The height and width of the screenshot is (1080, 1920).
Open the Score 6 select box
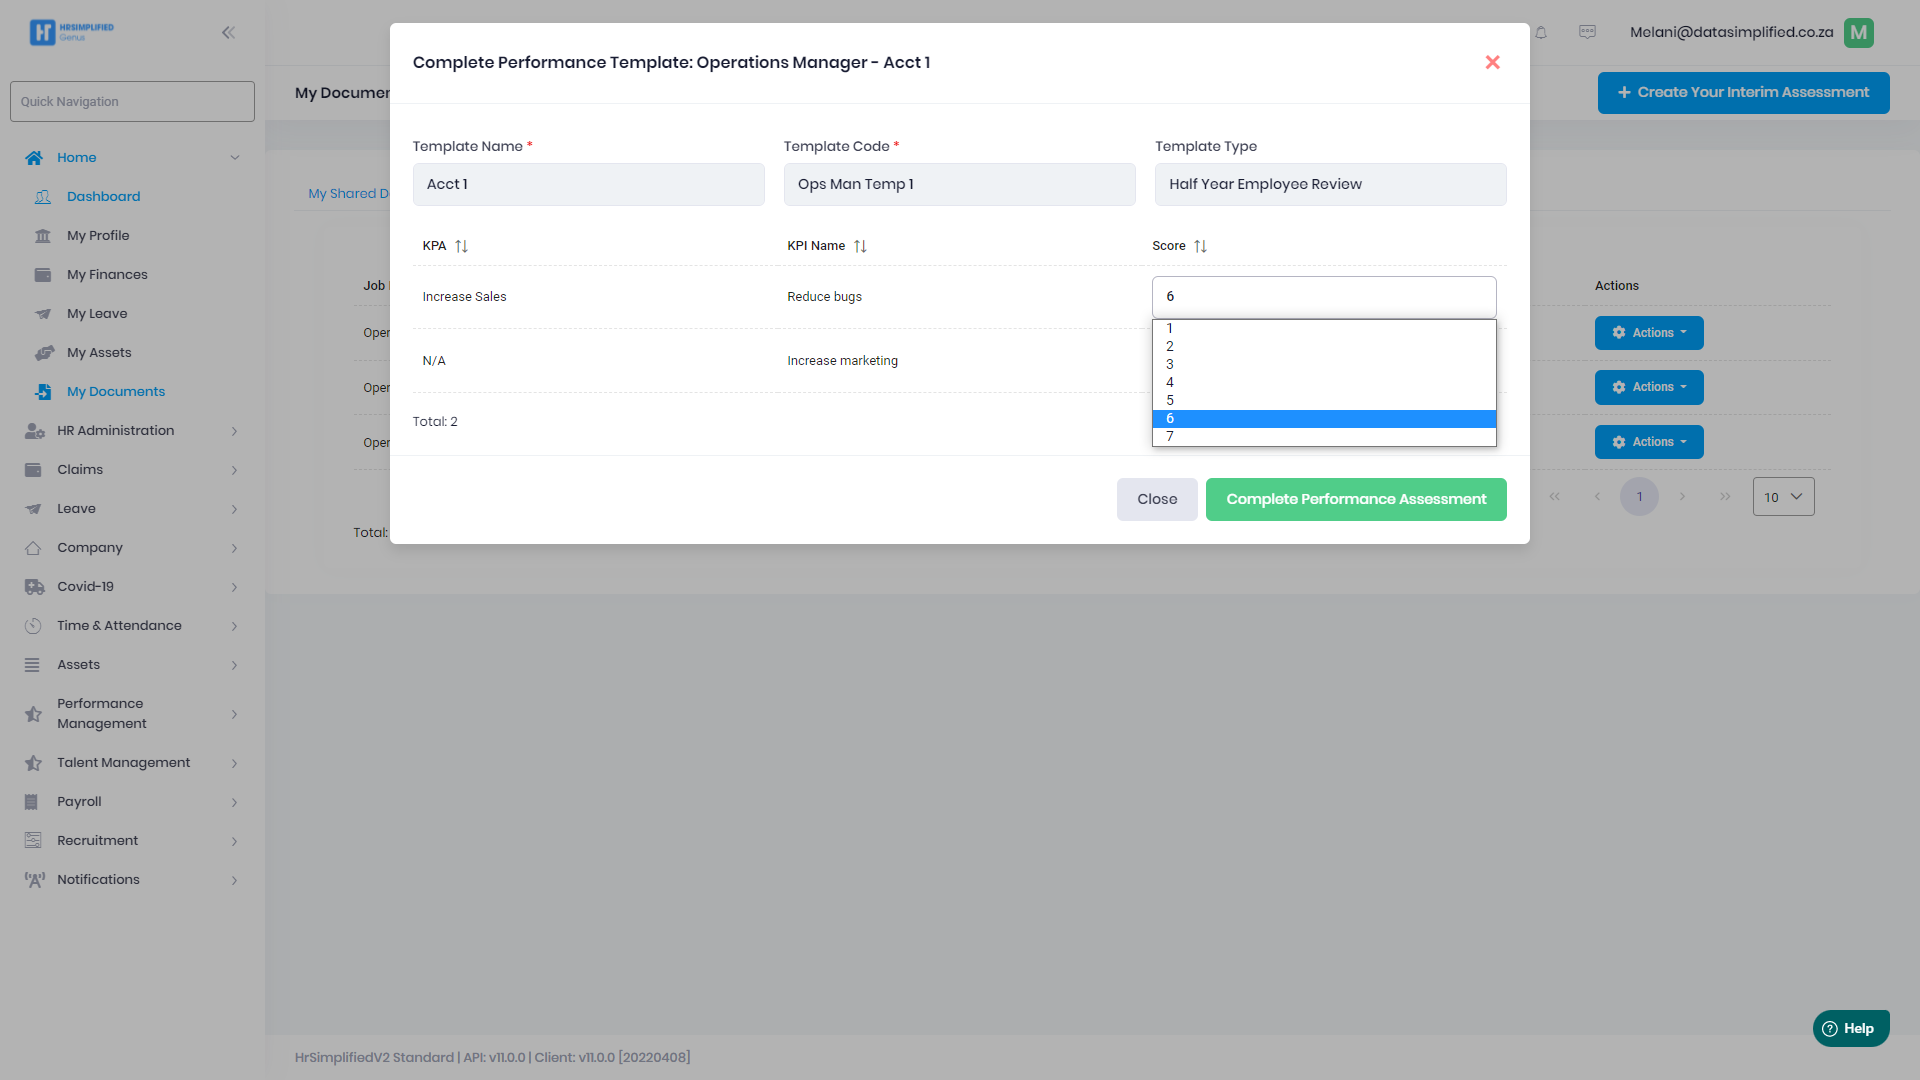(x=1323, y=297)
